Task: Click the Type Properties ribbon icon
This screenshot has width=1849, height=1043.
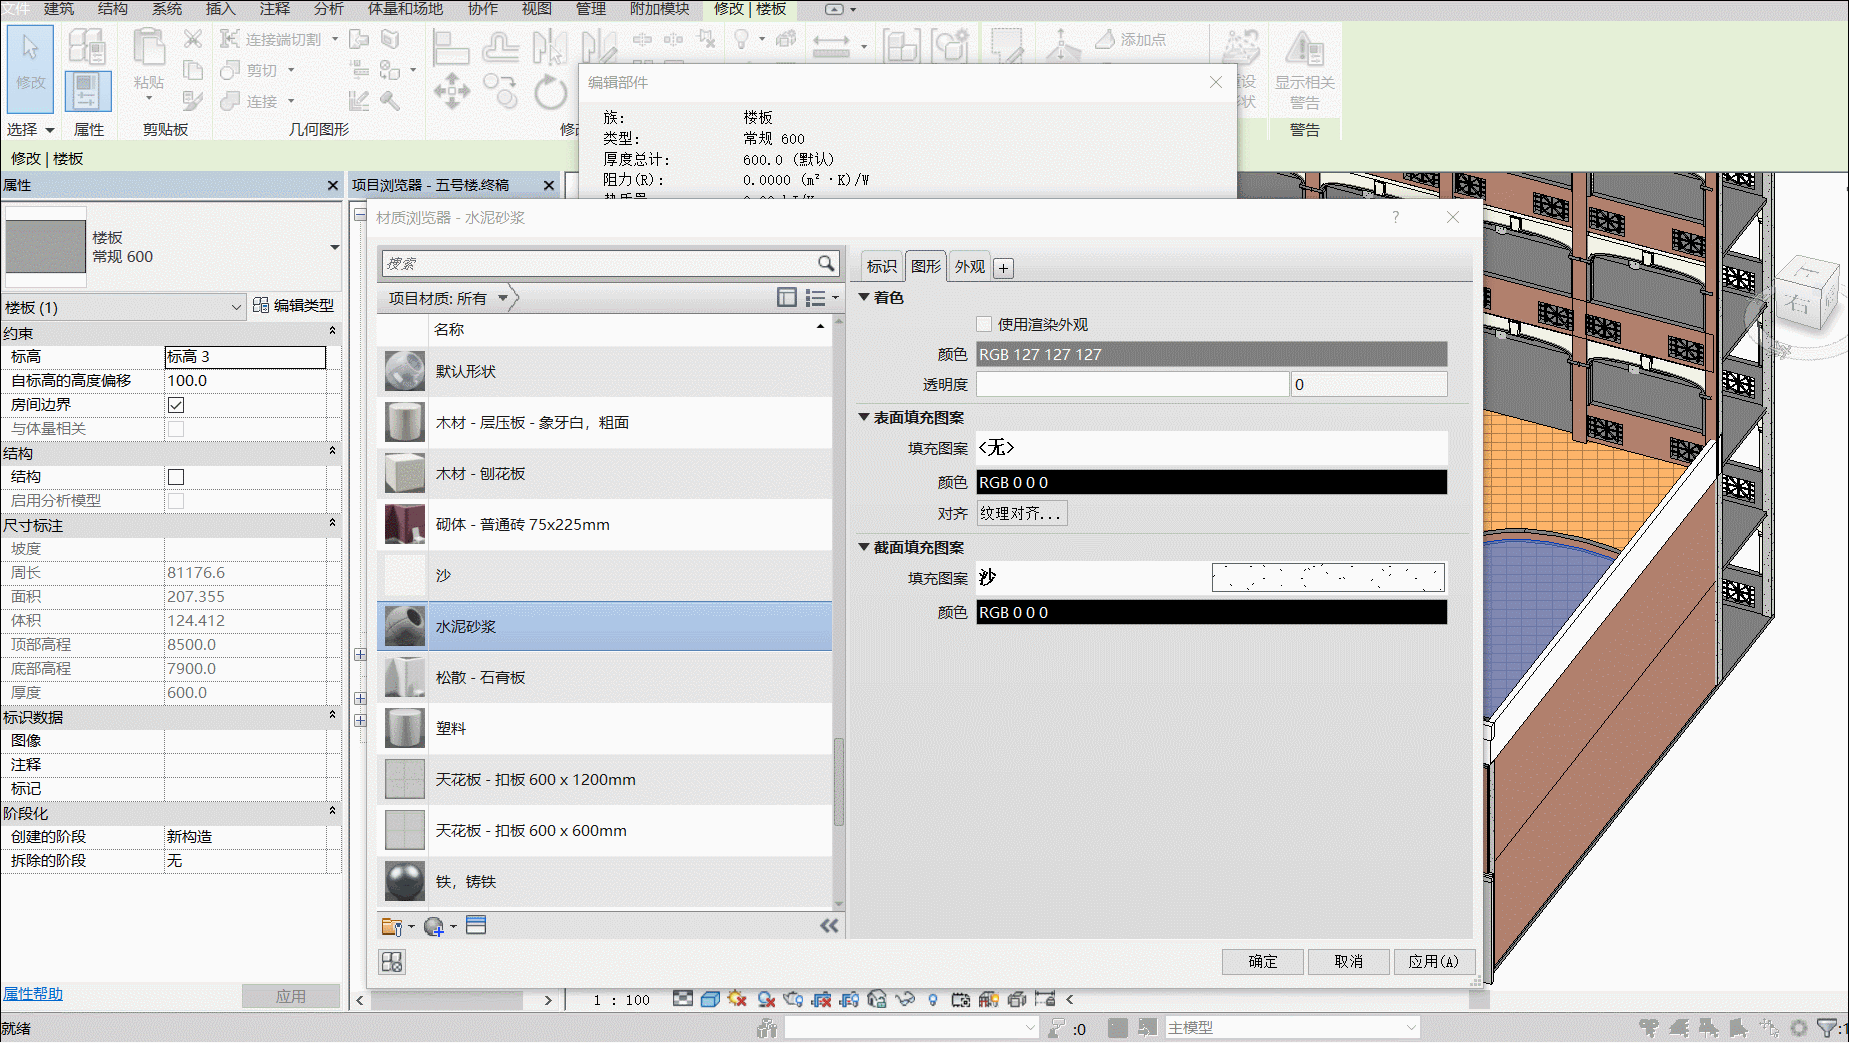Action: tap(87, 47)
